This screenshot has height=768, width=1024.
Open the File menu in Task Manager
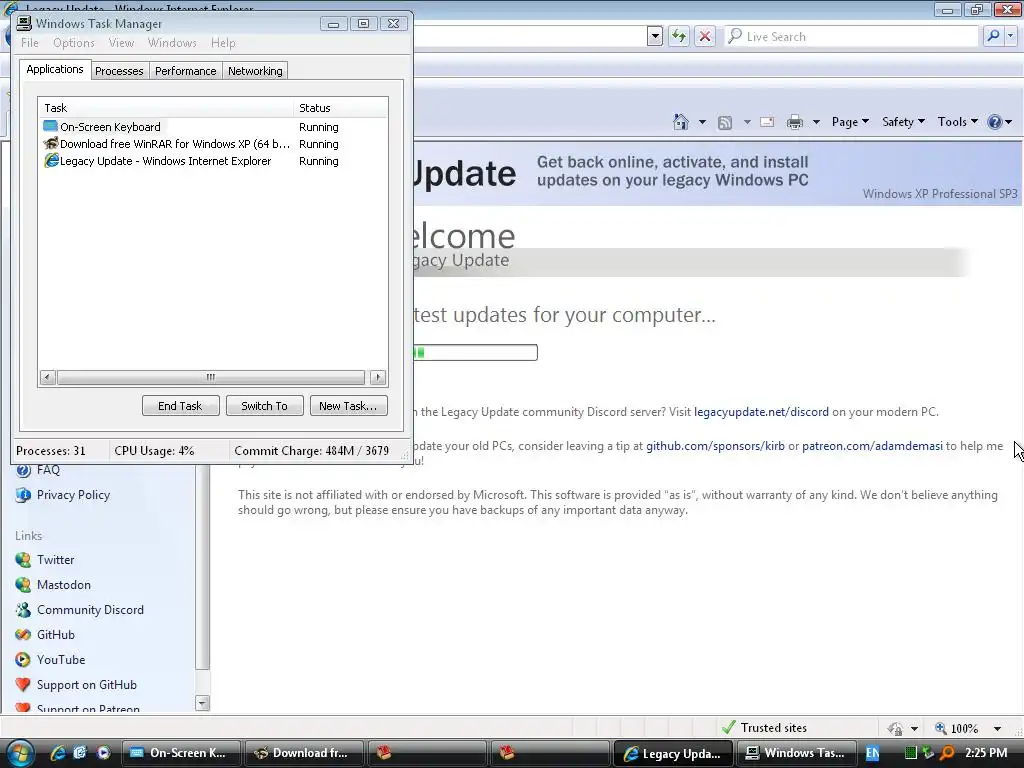29,43
